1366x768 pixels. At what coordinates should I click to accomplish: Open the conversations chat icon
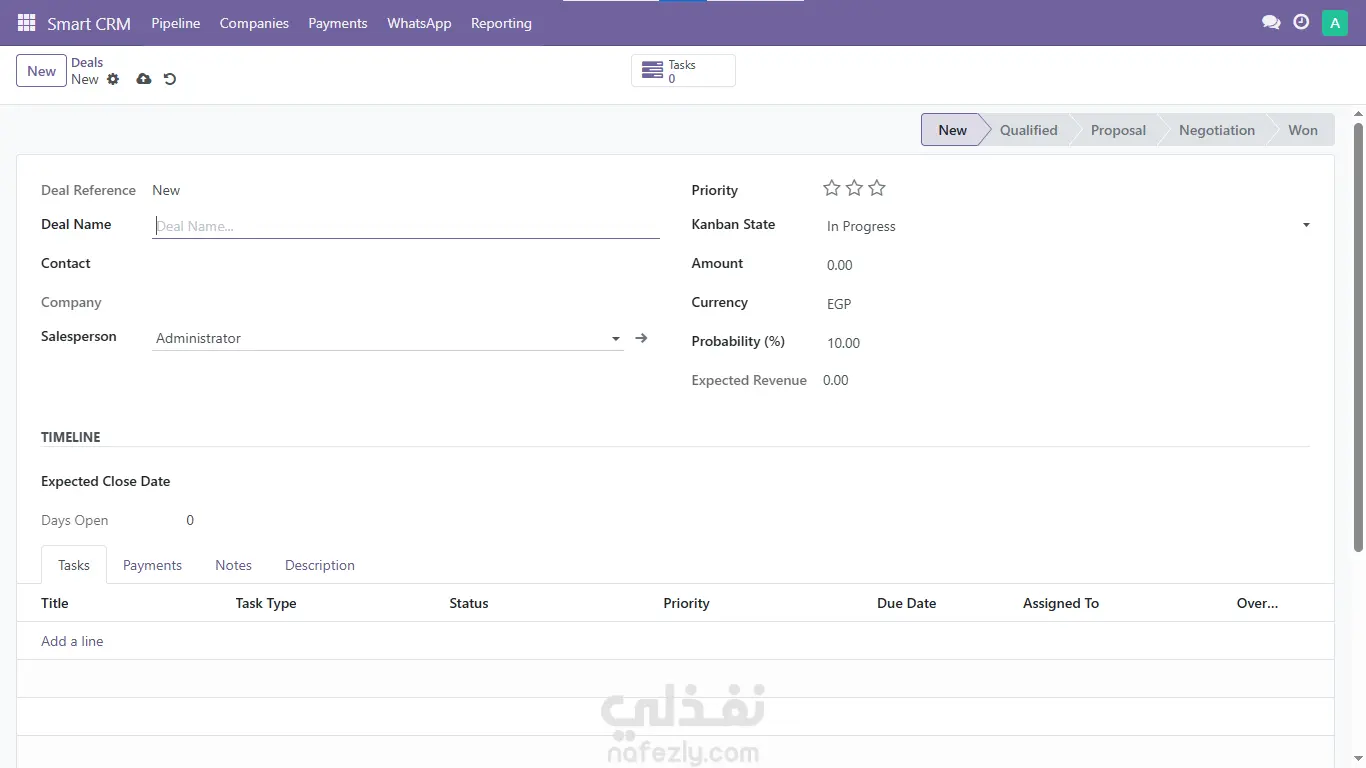(x=1271, y=22)
